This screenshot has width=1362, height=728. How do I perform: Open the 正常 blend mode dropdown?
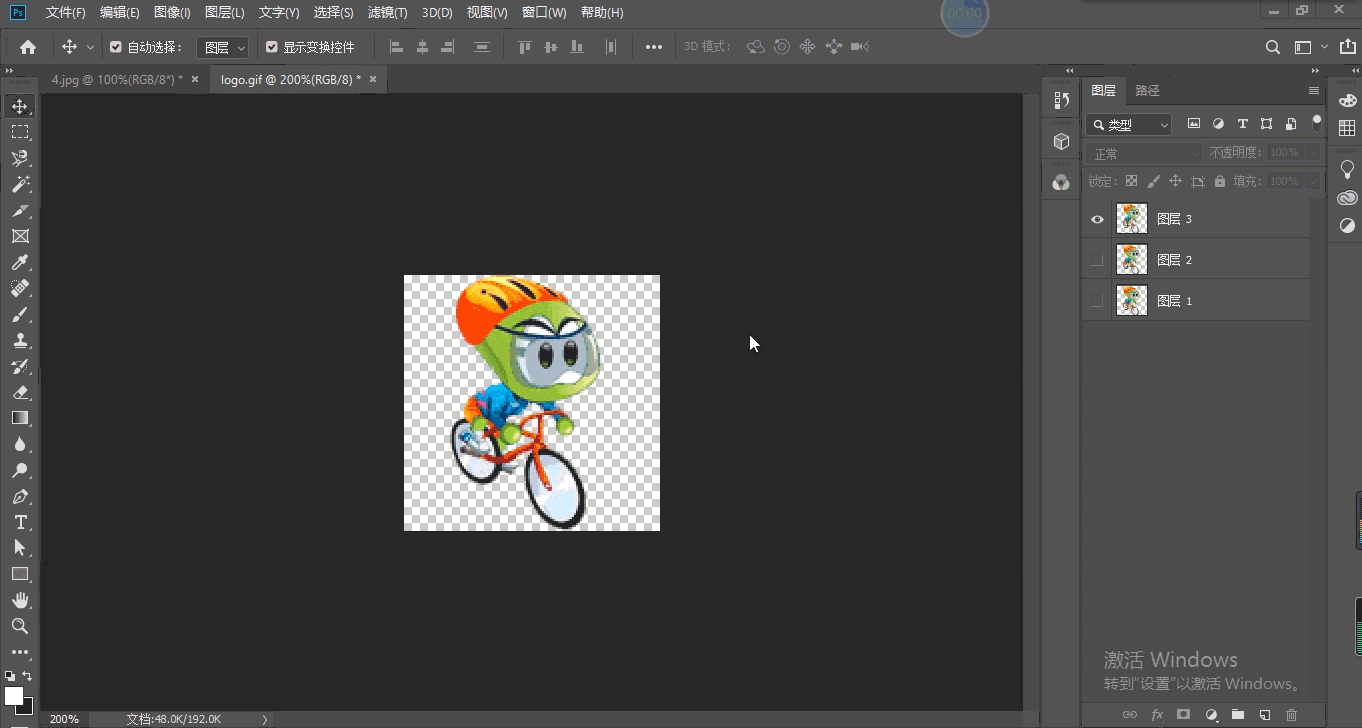click(x=1144, y=154)
